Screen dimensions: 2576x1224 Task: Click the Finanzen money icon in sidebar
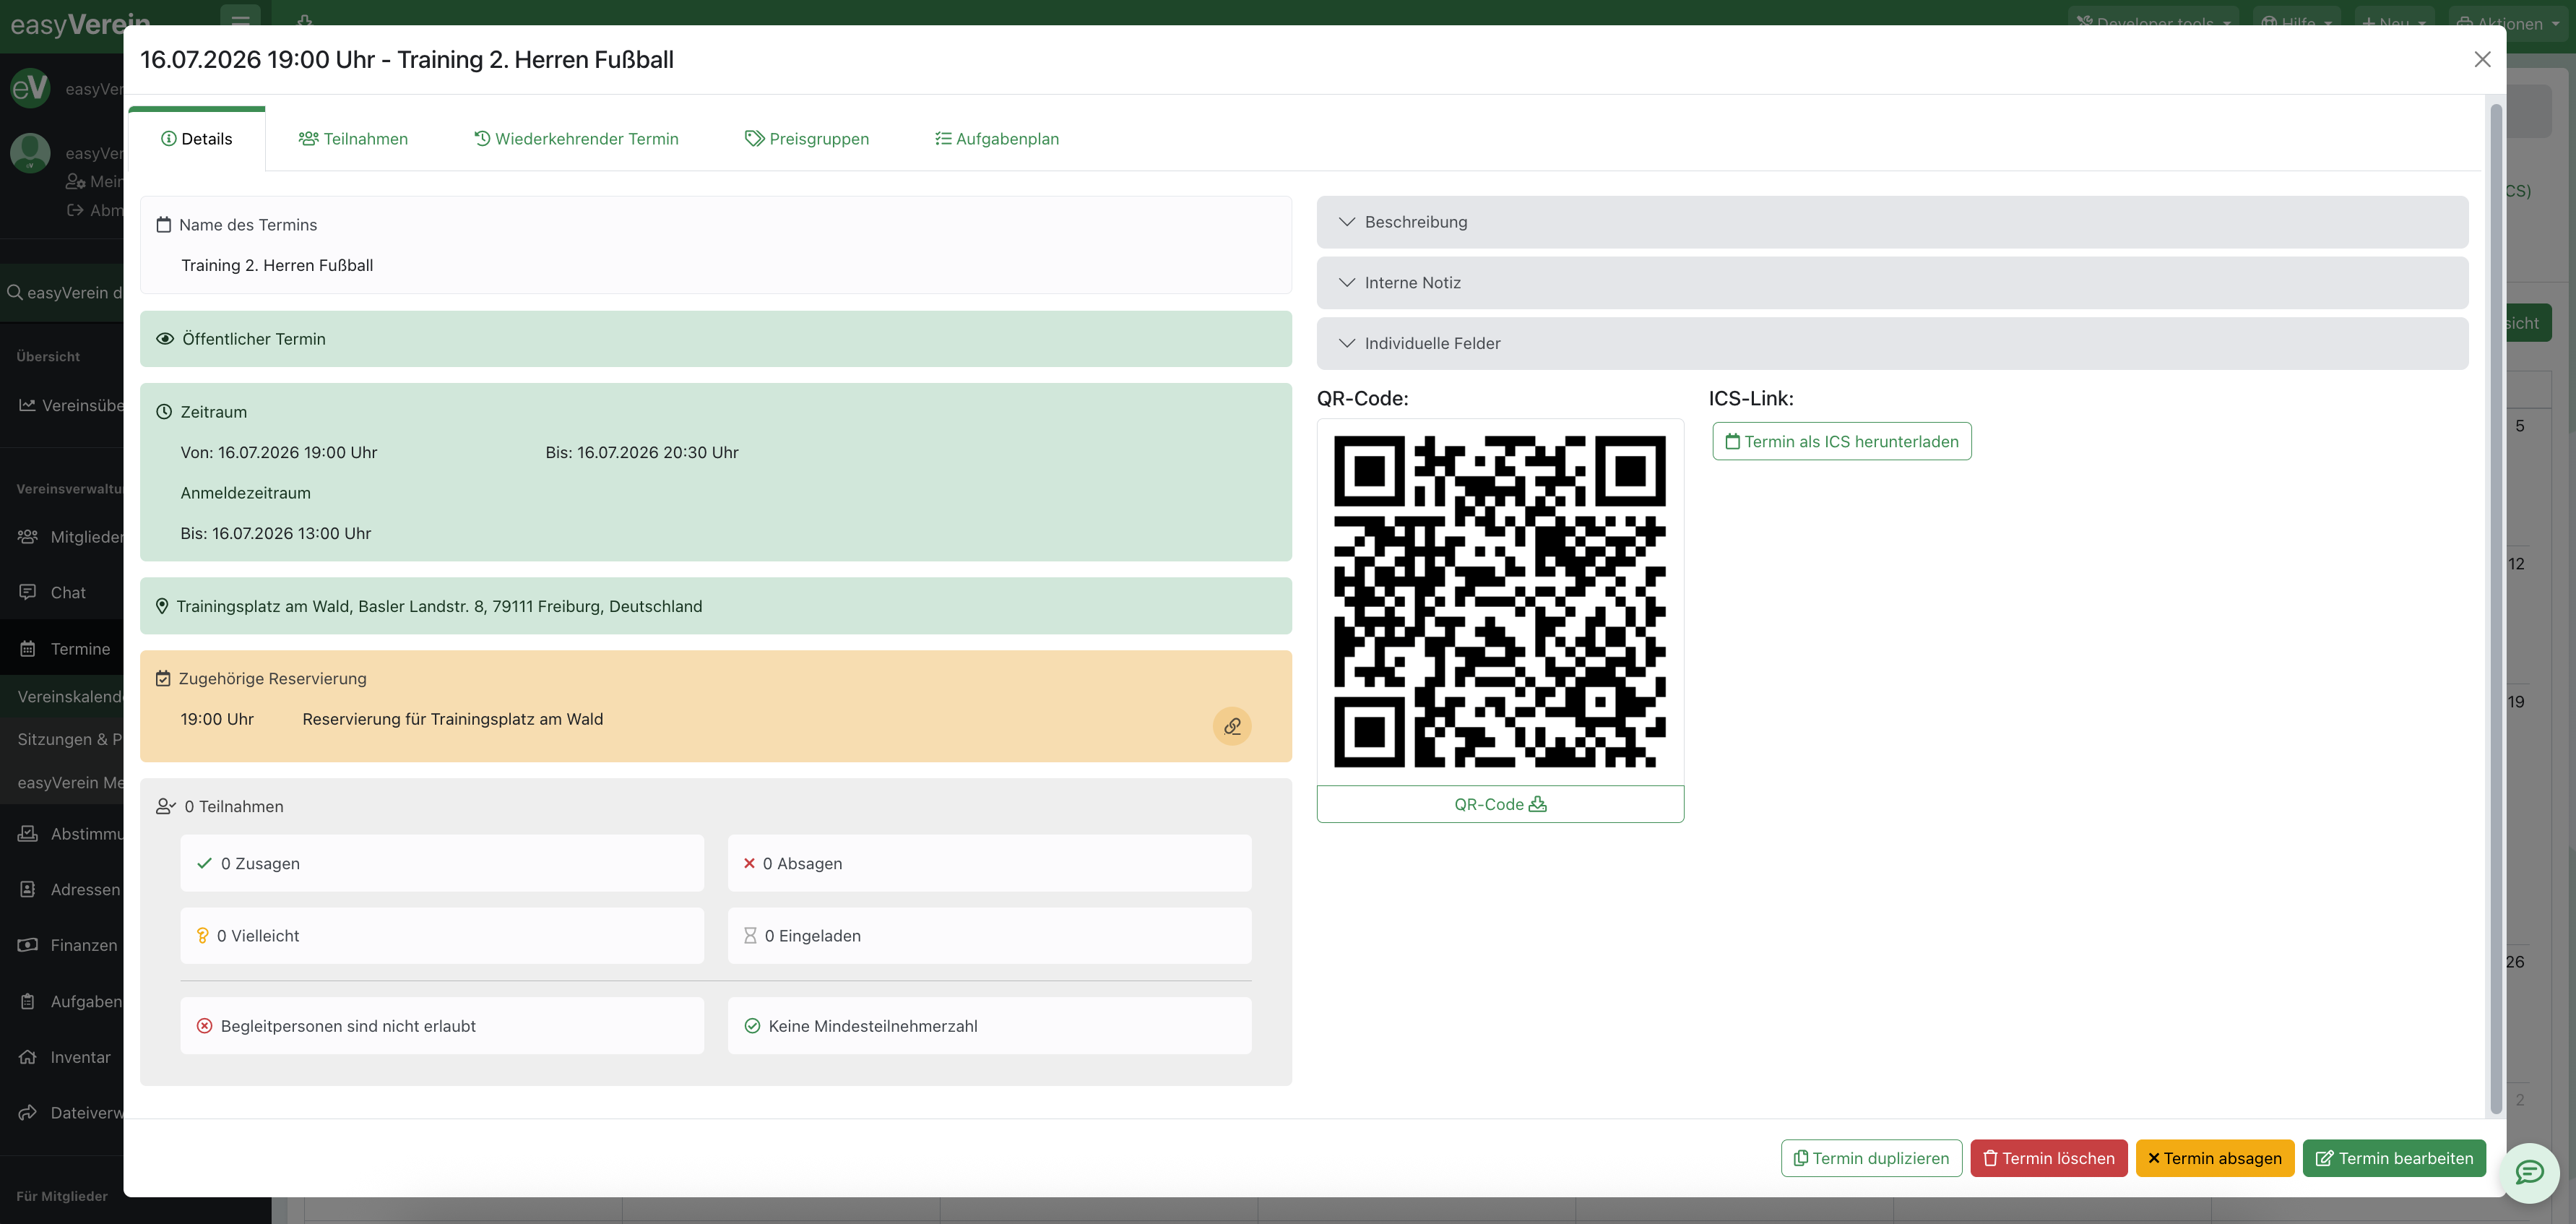tap(28, 945)
